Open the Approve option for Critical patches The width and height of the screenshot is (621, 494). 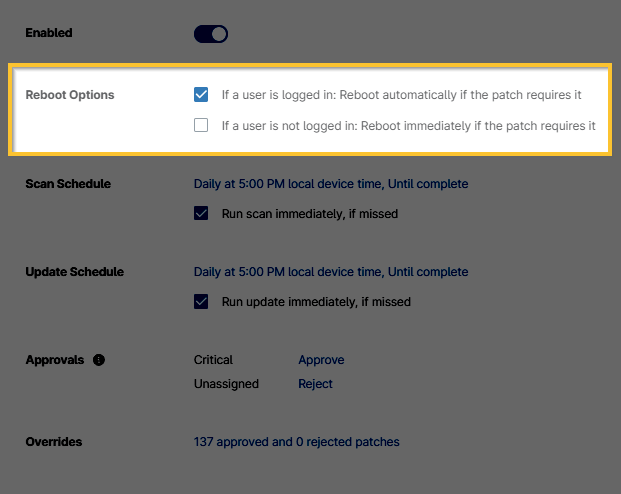click(x=321, y=360)
